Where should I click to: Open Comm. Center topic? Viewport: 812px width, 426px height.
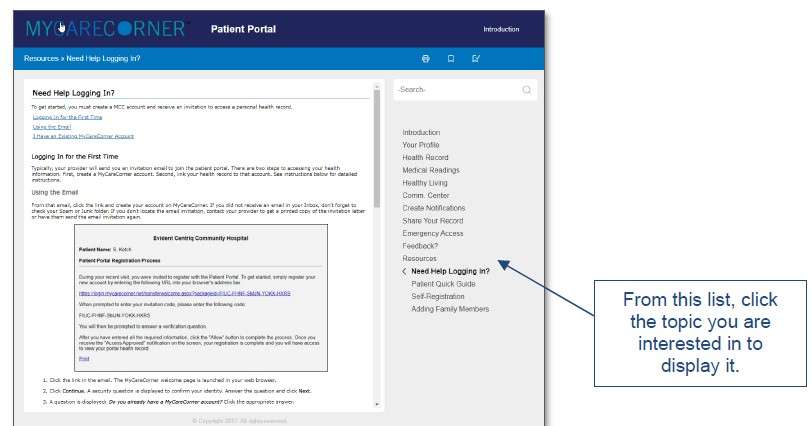point(426,195)
